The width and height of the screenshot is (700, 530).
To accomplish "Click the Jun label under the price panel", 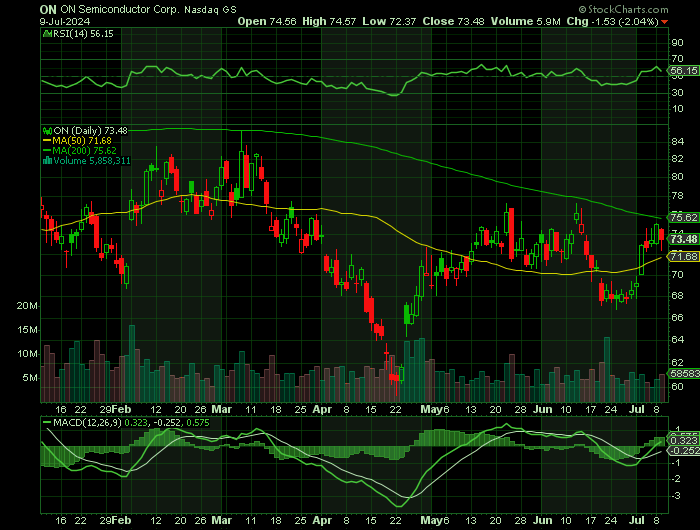I will coord(543,409).
